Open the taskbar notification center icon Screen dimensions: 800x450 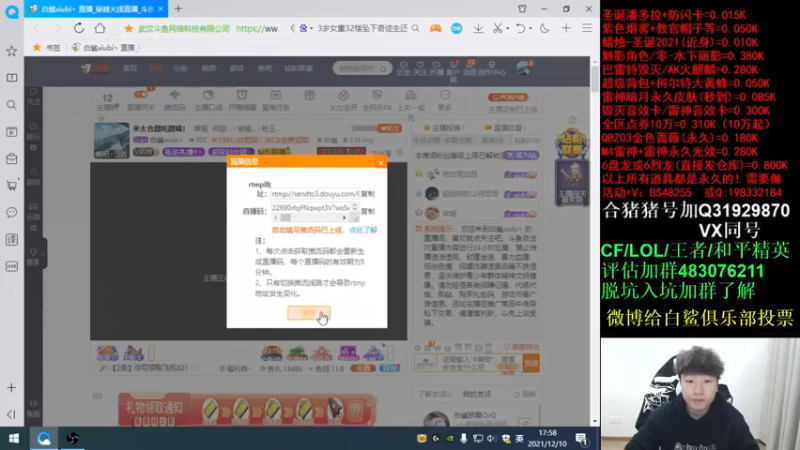point(581,438)
